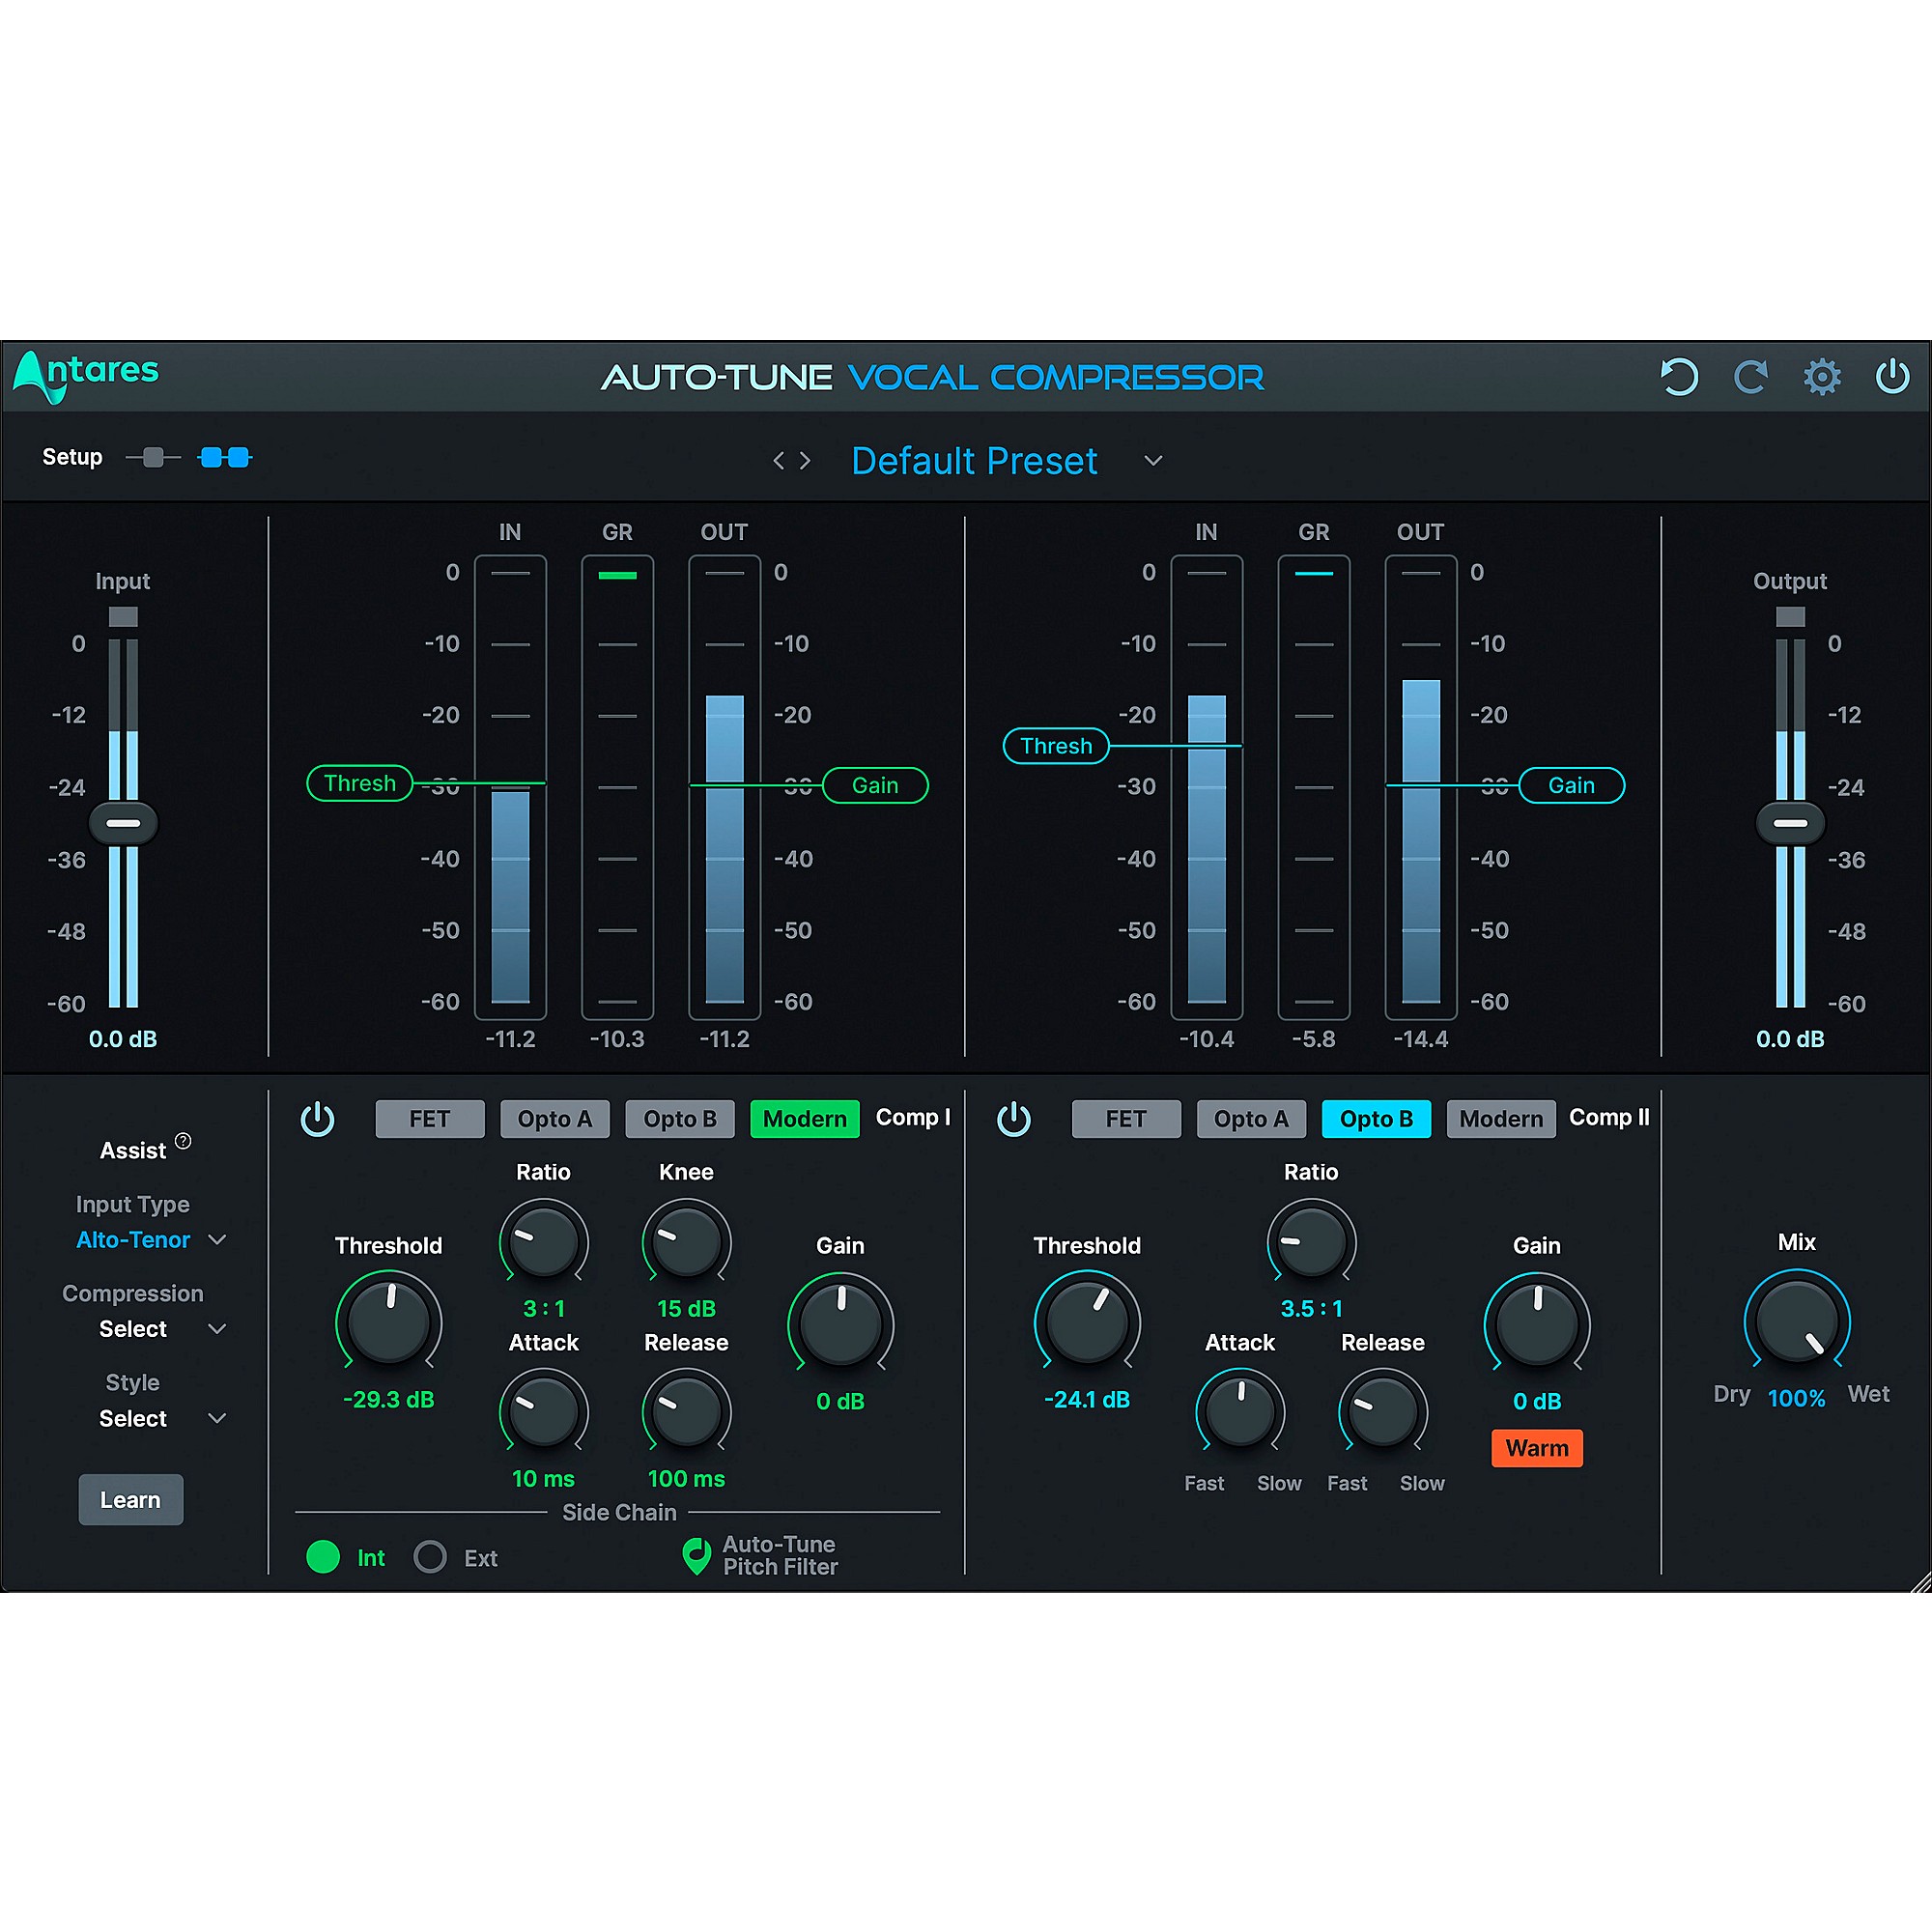The height and width of the screenshot is (1932, 1932).
Task: Click the Input clip indicator above the fader
Action: 123,617
